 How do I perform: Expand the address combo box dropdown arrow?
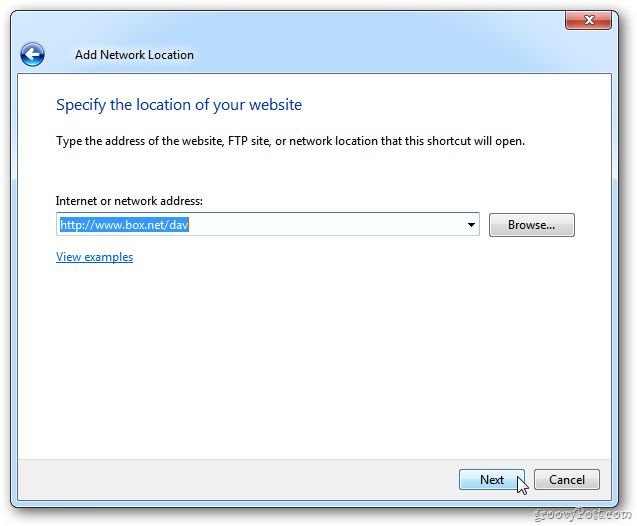pyautogui.click(x=471, y=225)
